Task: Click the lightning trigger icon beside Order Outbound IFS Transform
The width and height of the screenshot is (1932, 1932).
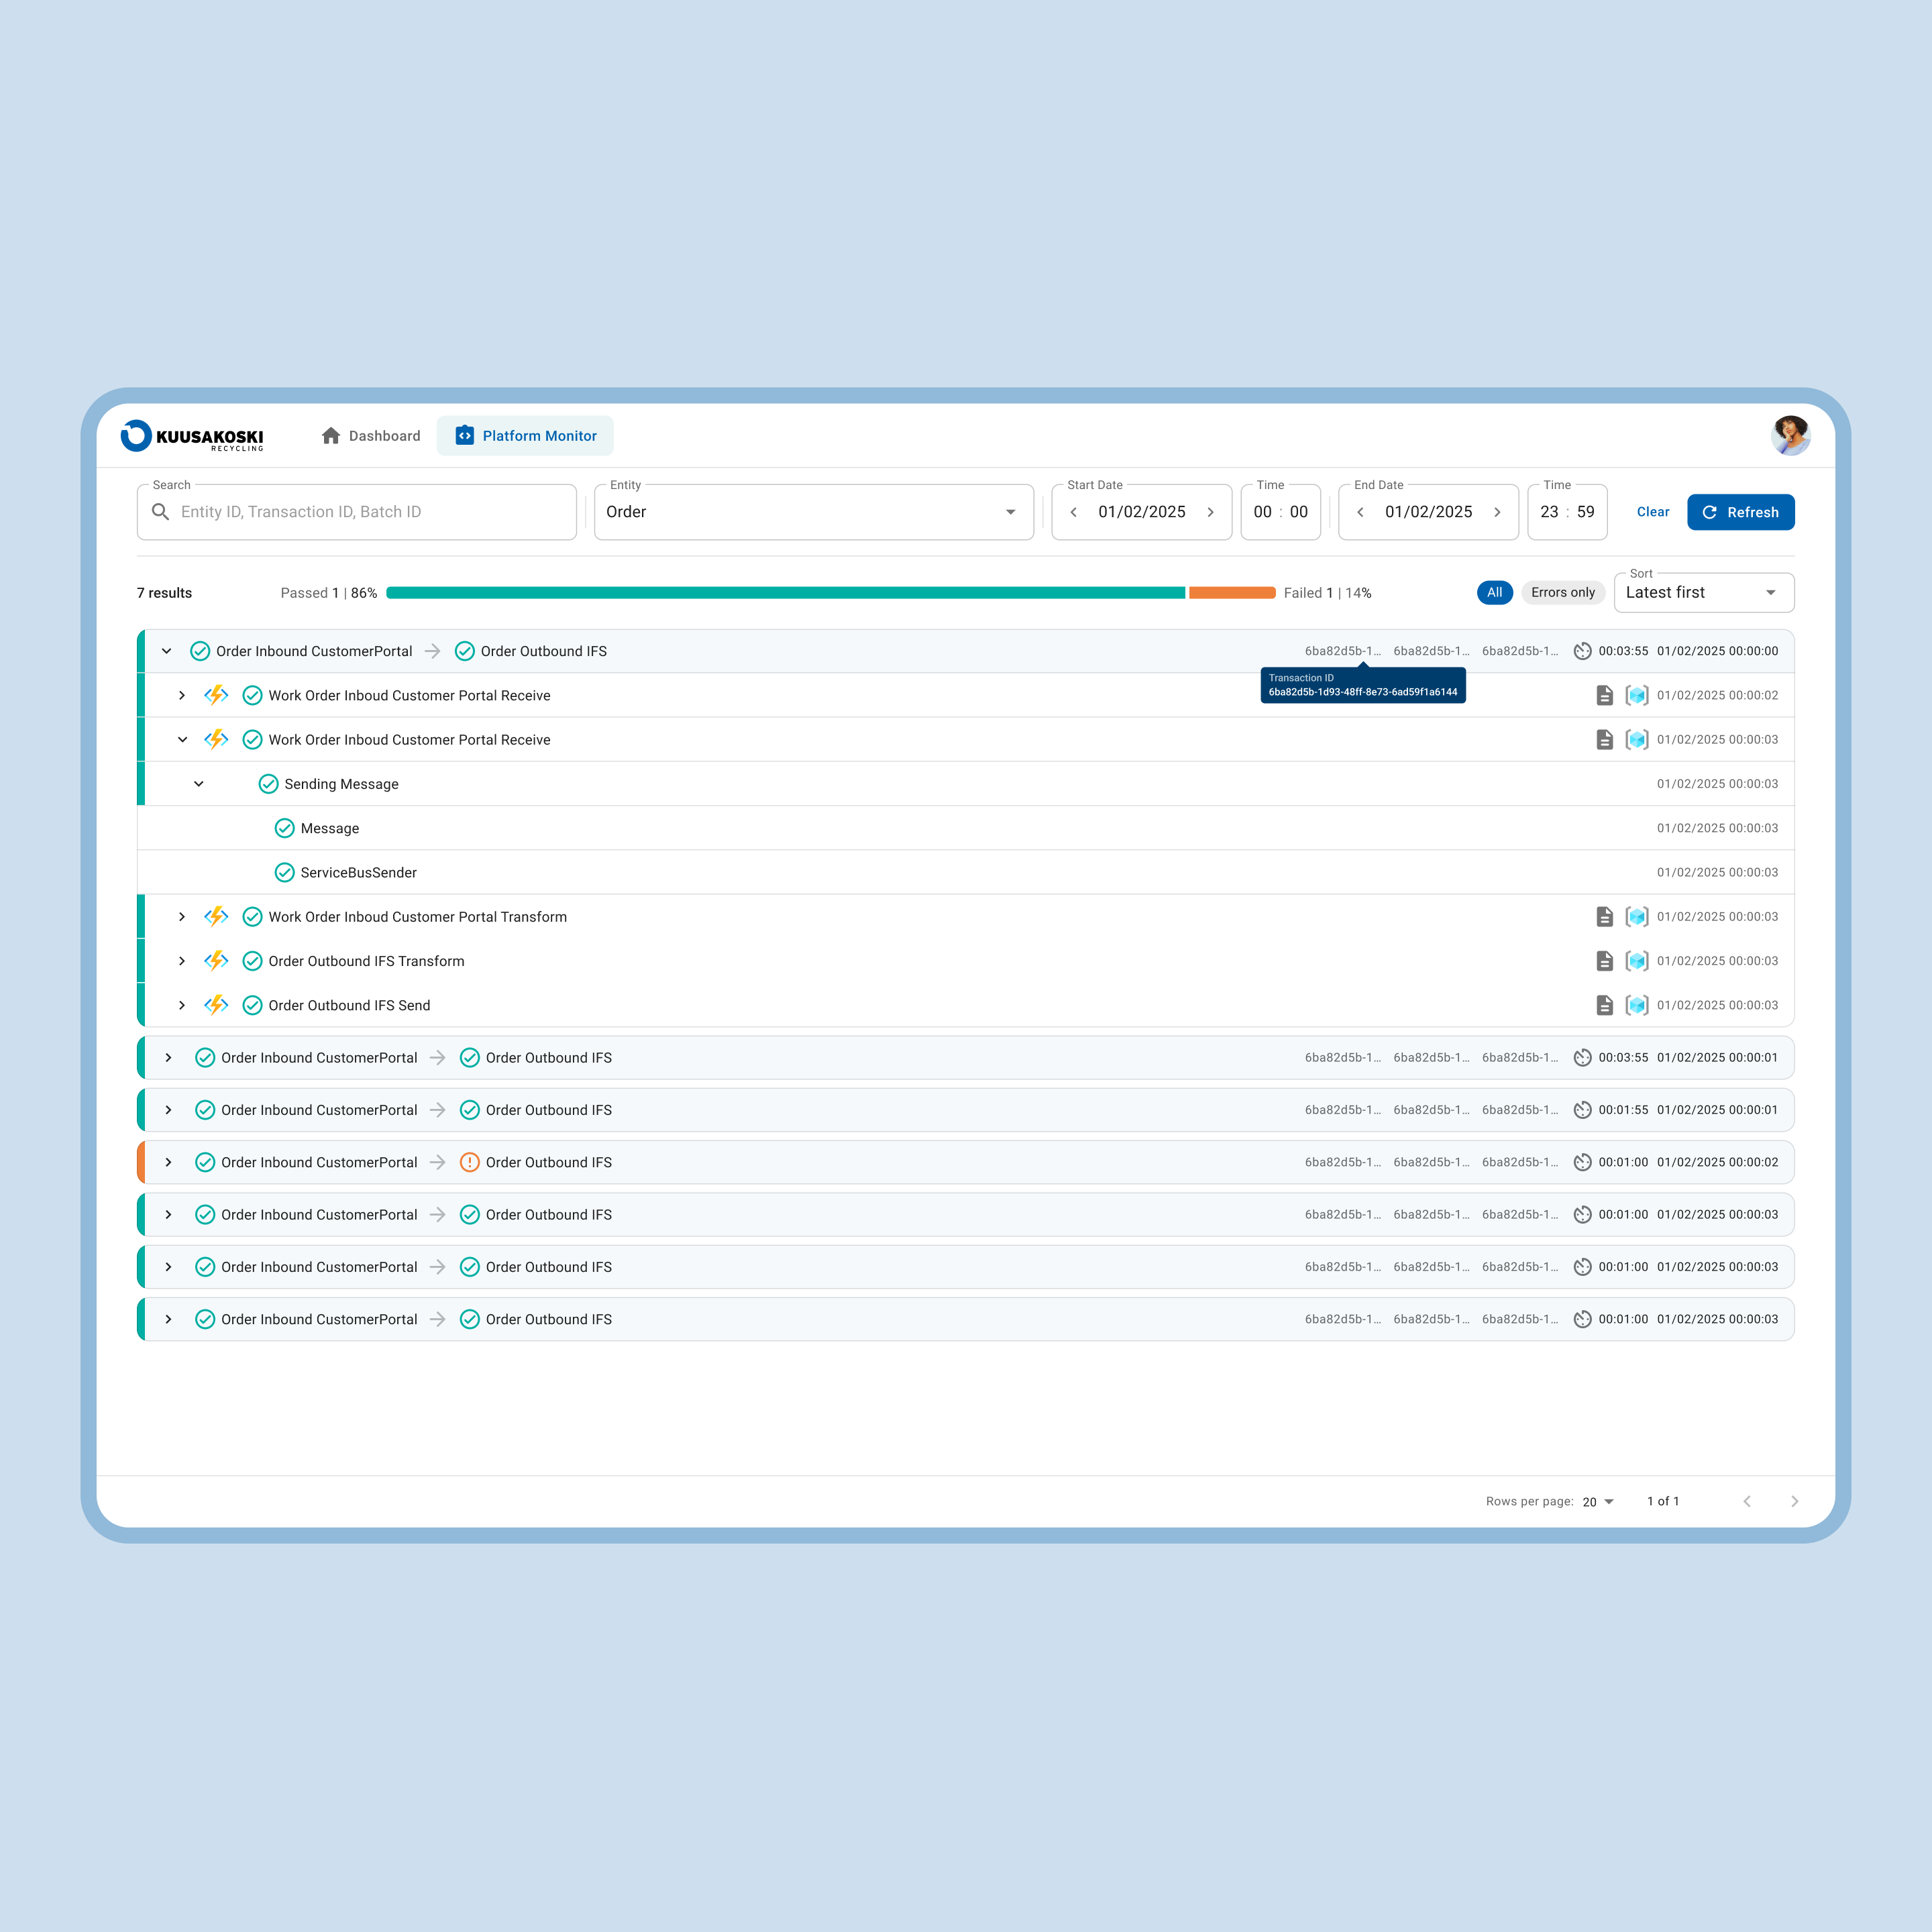Action: (216, 961)
